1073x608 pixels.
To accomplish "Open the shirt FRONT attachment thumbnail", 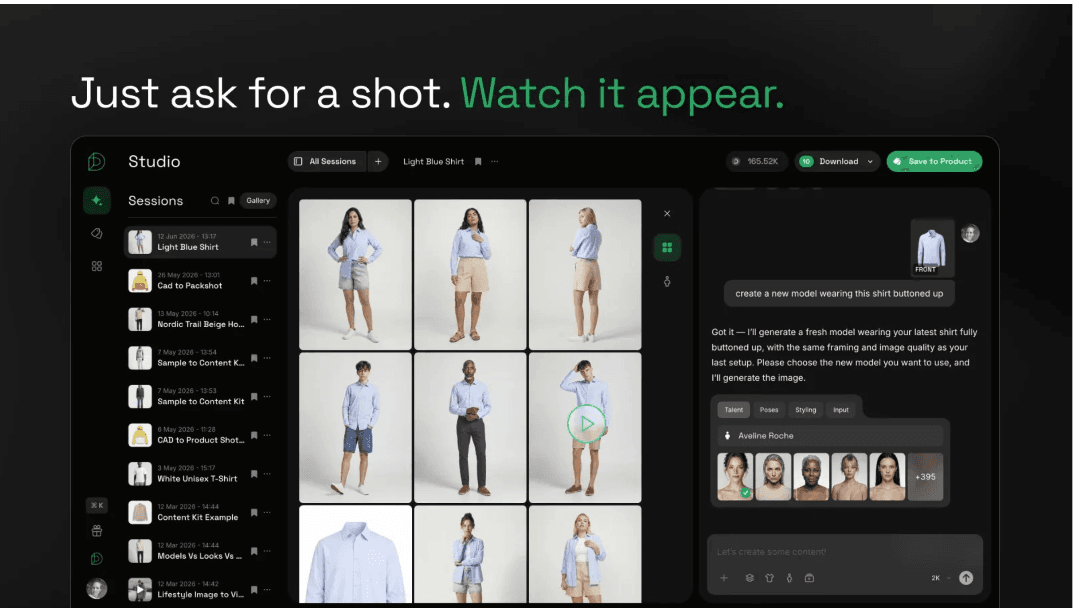I will click(932, 248).
